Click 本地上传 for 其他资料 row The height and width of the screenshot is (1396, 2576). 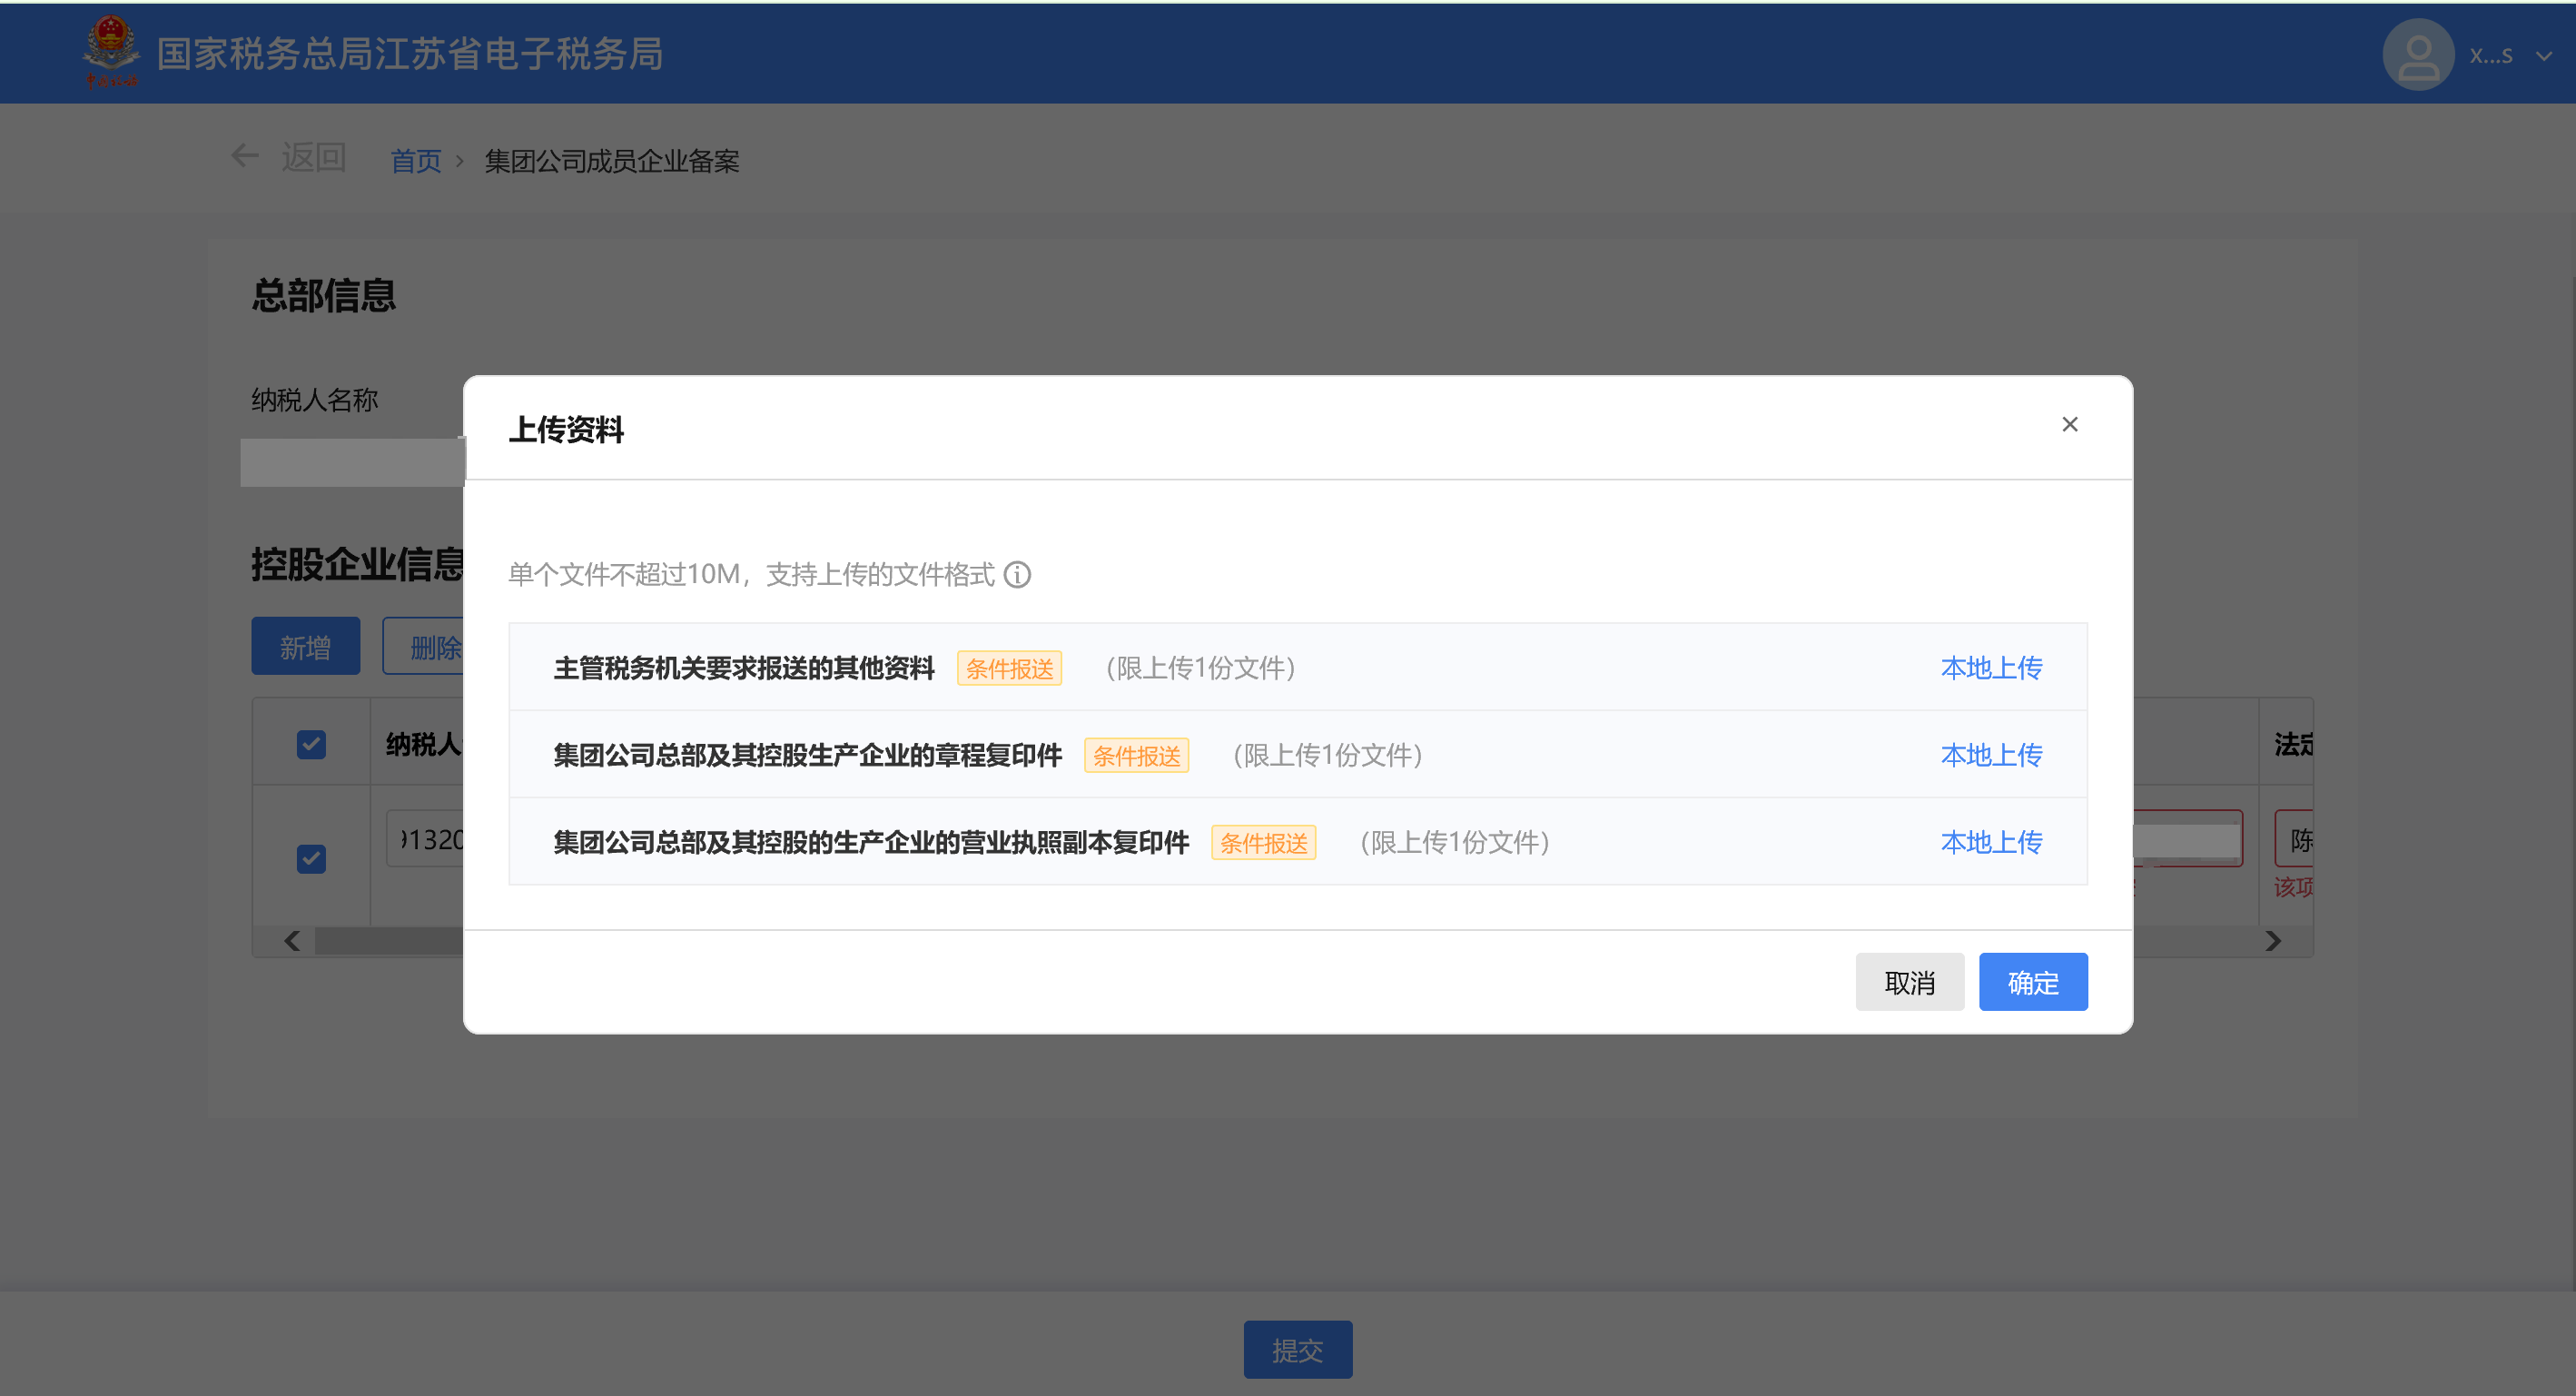(x=1990, y=668)
